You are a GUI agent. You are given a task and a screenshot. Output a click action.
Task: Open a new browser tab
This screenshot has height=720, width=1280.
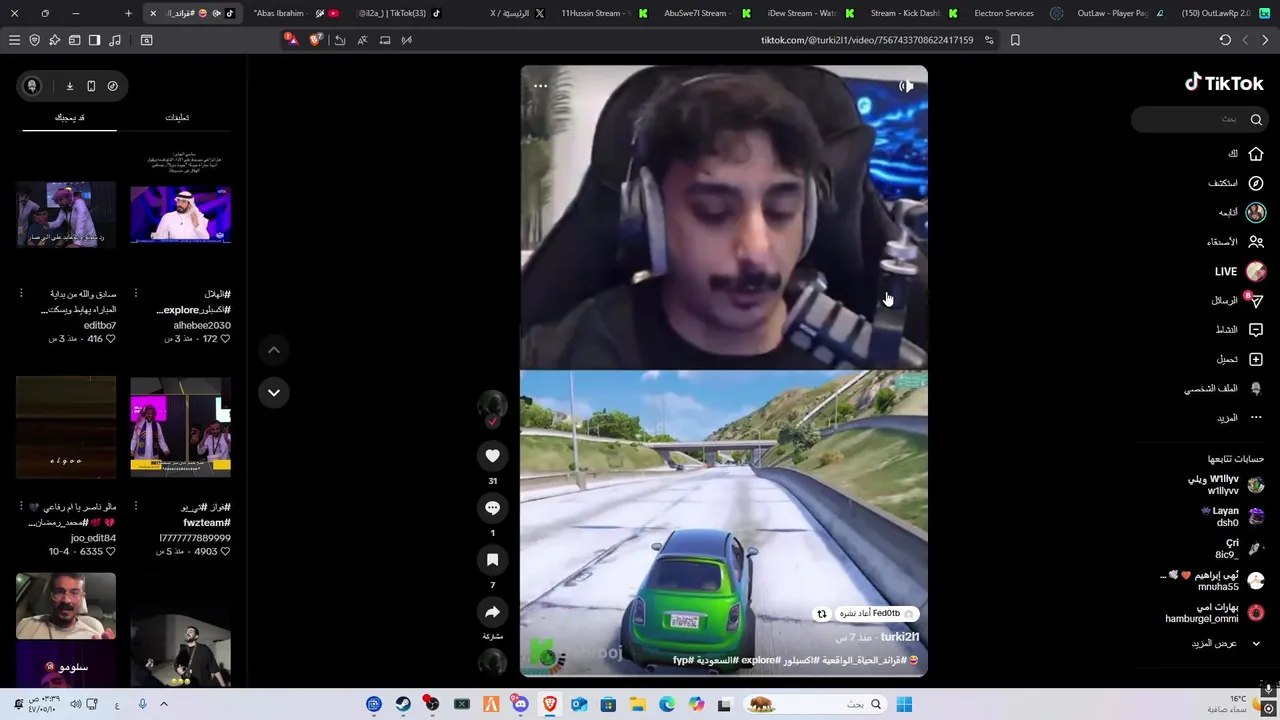pos(128,13)
